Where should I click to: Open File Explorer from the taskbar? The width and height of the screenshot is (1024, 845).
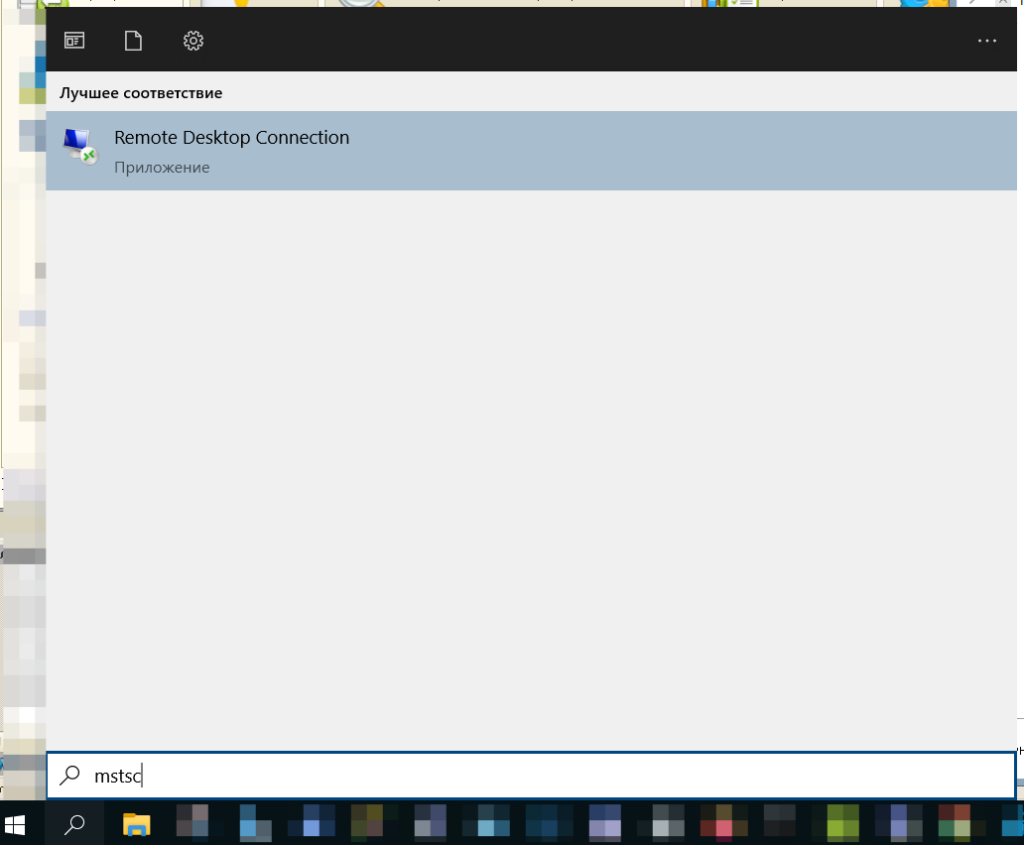click(136, 825)
